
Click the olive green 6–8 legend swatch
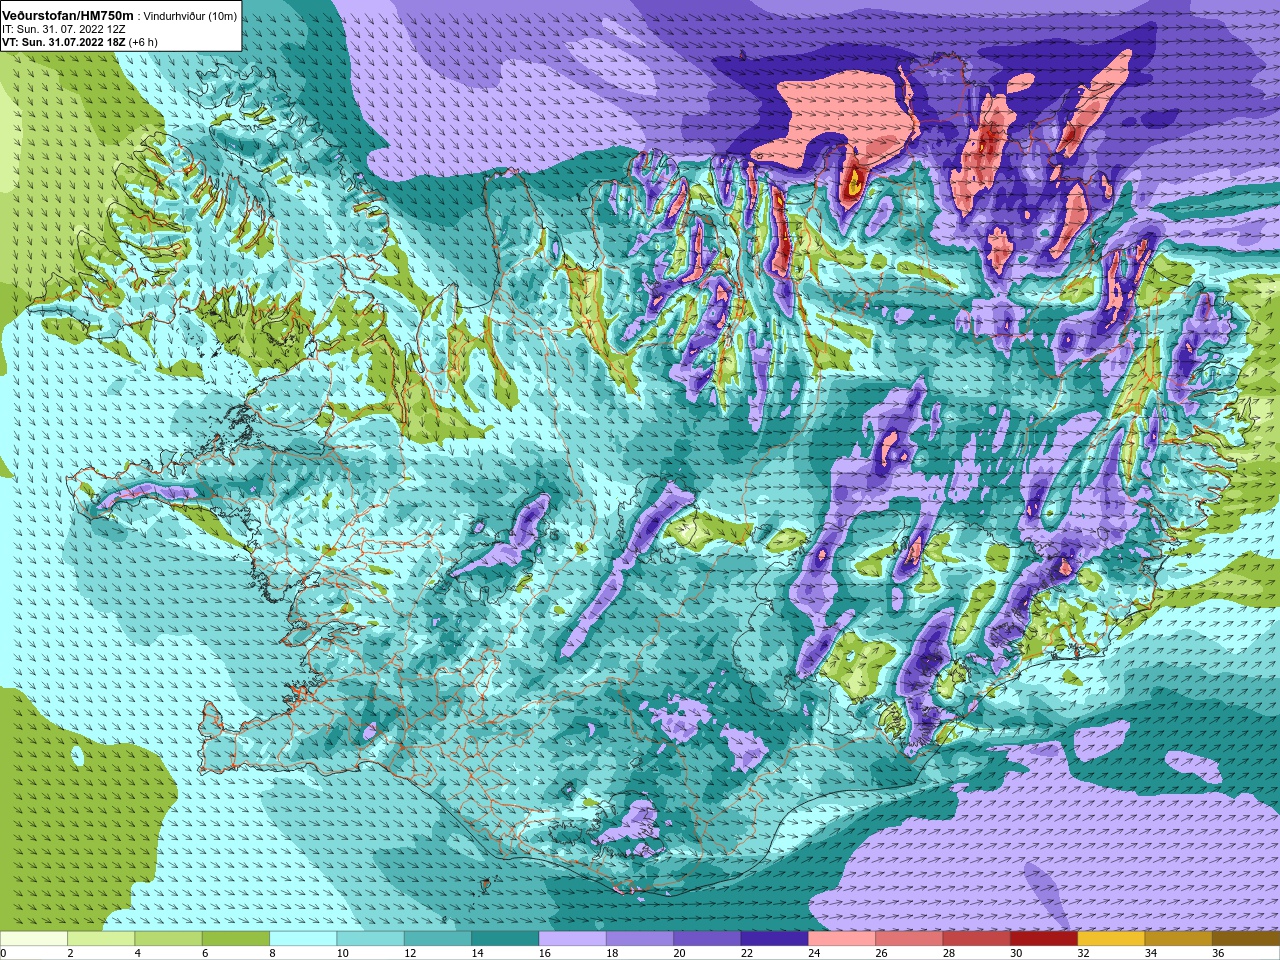click(236, 939)
